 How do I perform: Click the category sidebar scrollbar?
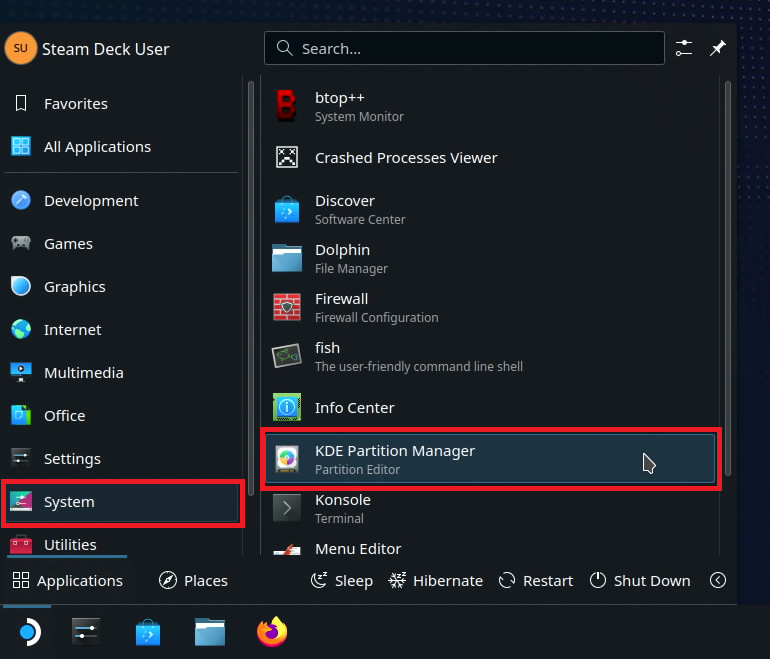[x=251, y=288]
